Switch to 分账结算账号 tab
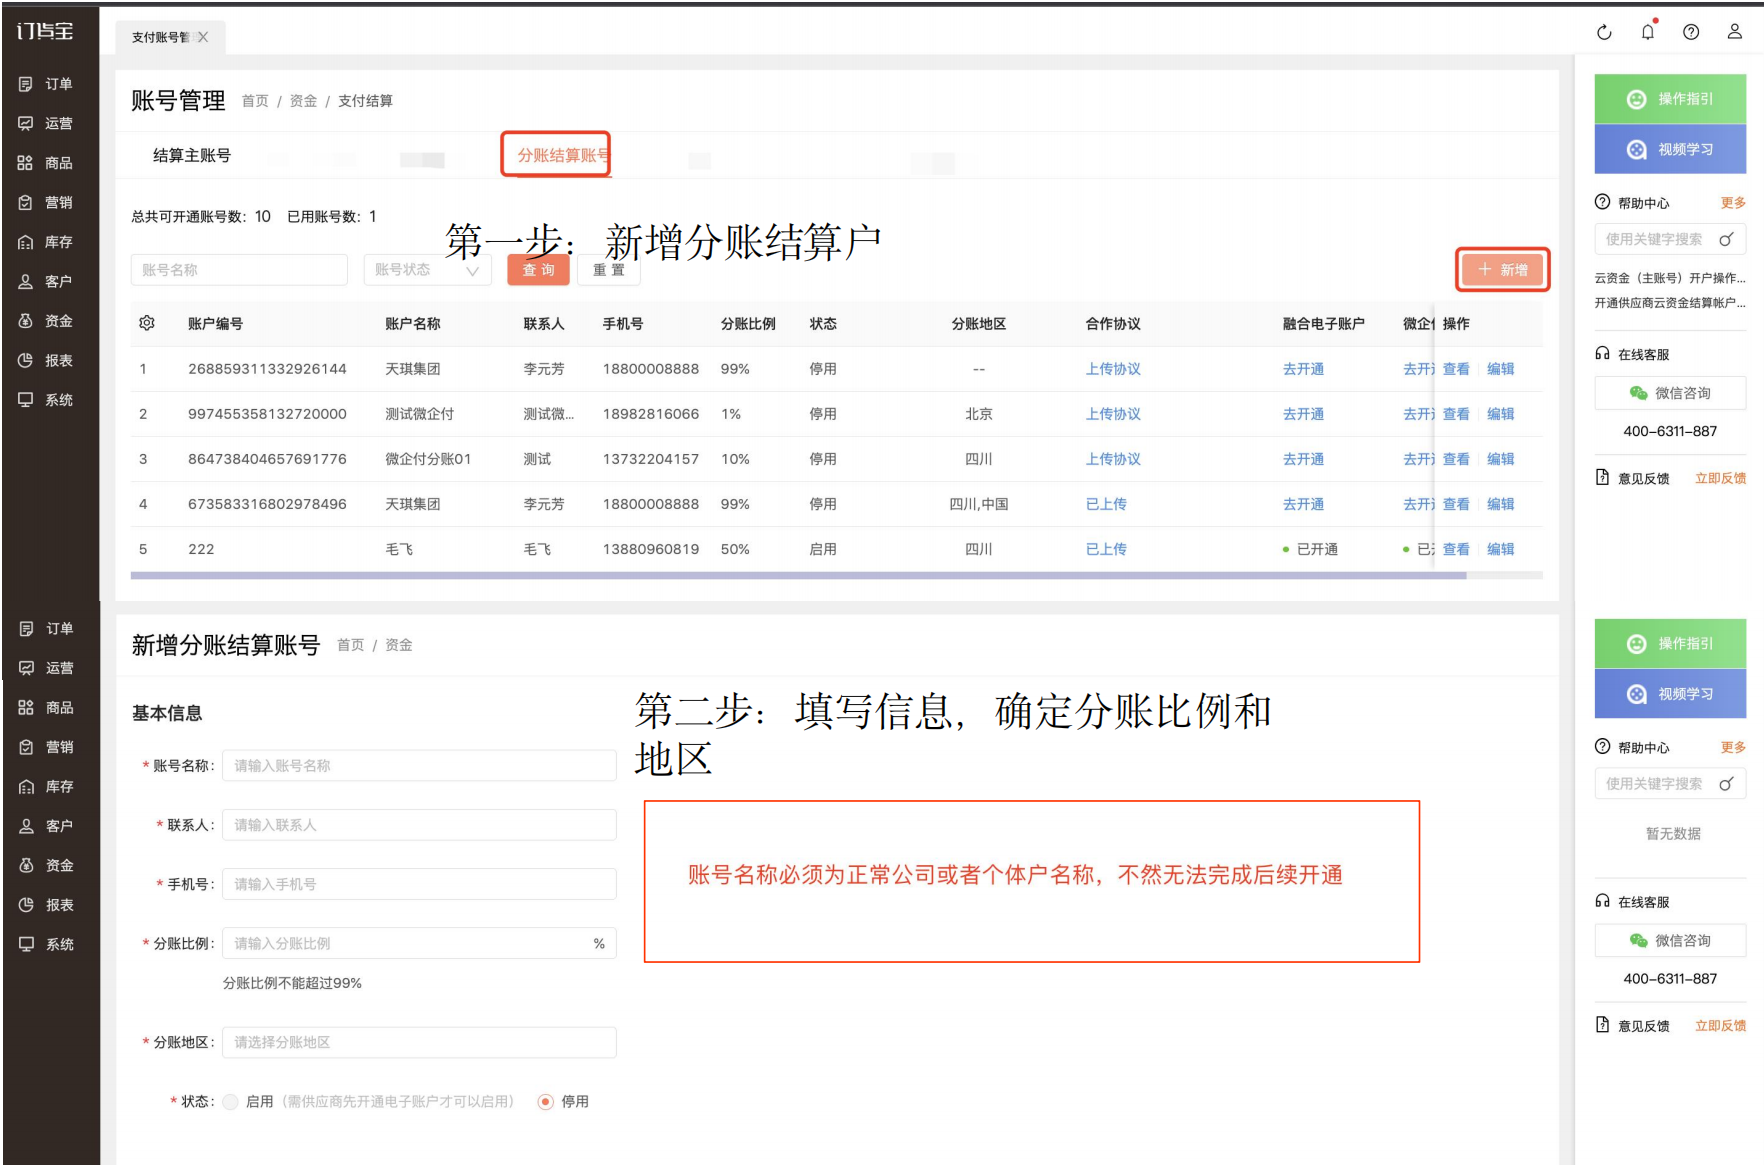 coord(563,155)
